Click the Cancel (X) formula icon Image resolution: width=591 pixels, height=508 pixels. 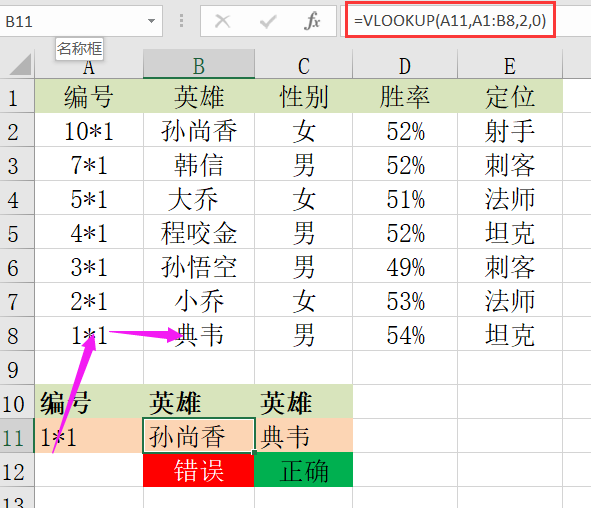click(222, 21)
